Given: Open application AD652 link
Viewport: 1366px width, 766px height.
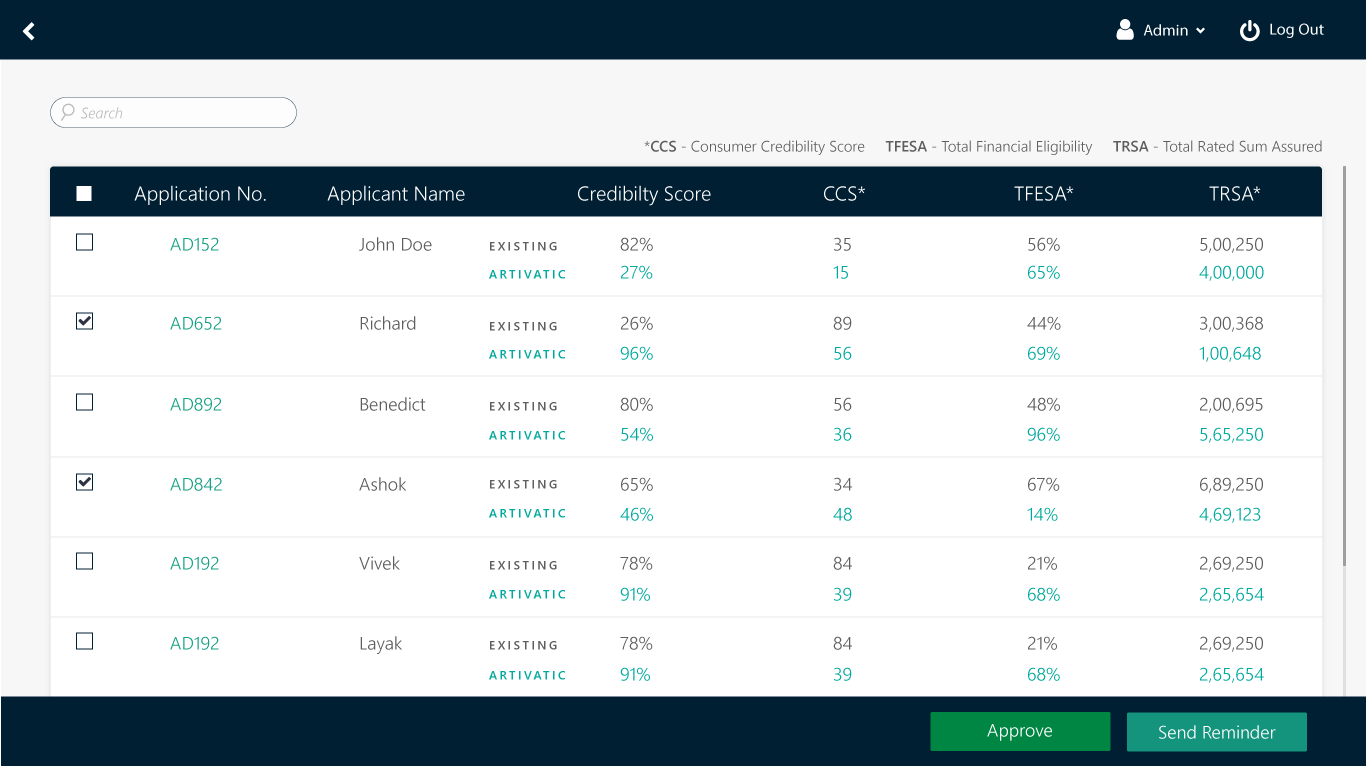Looking at the screenshot, I should point(196,323).
